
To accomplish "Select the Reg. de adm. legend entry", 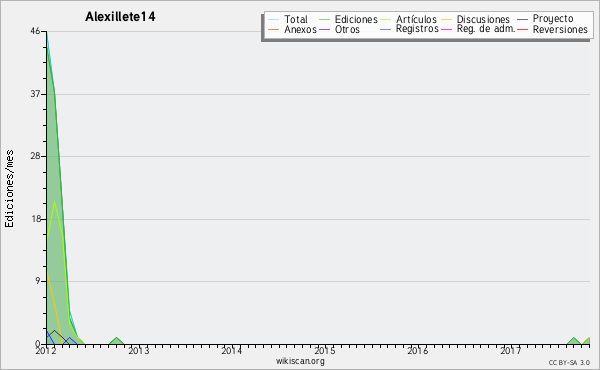I will [486, 29].
